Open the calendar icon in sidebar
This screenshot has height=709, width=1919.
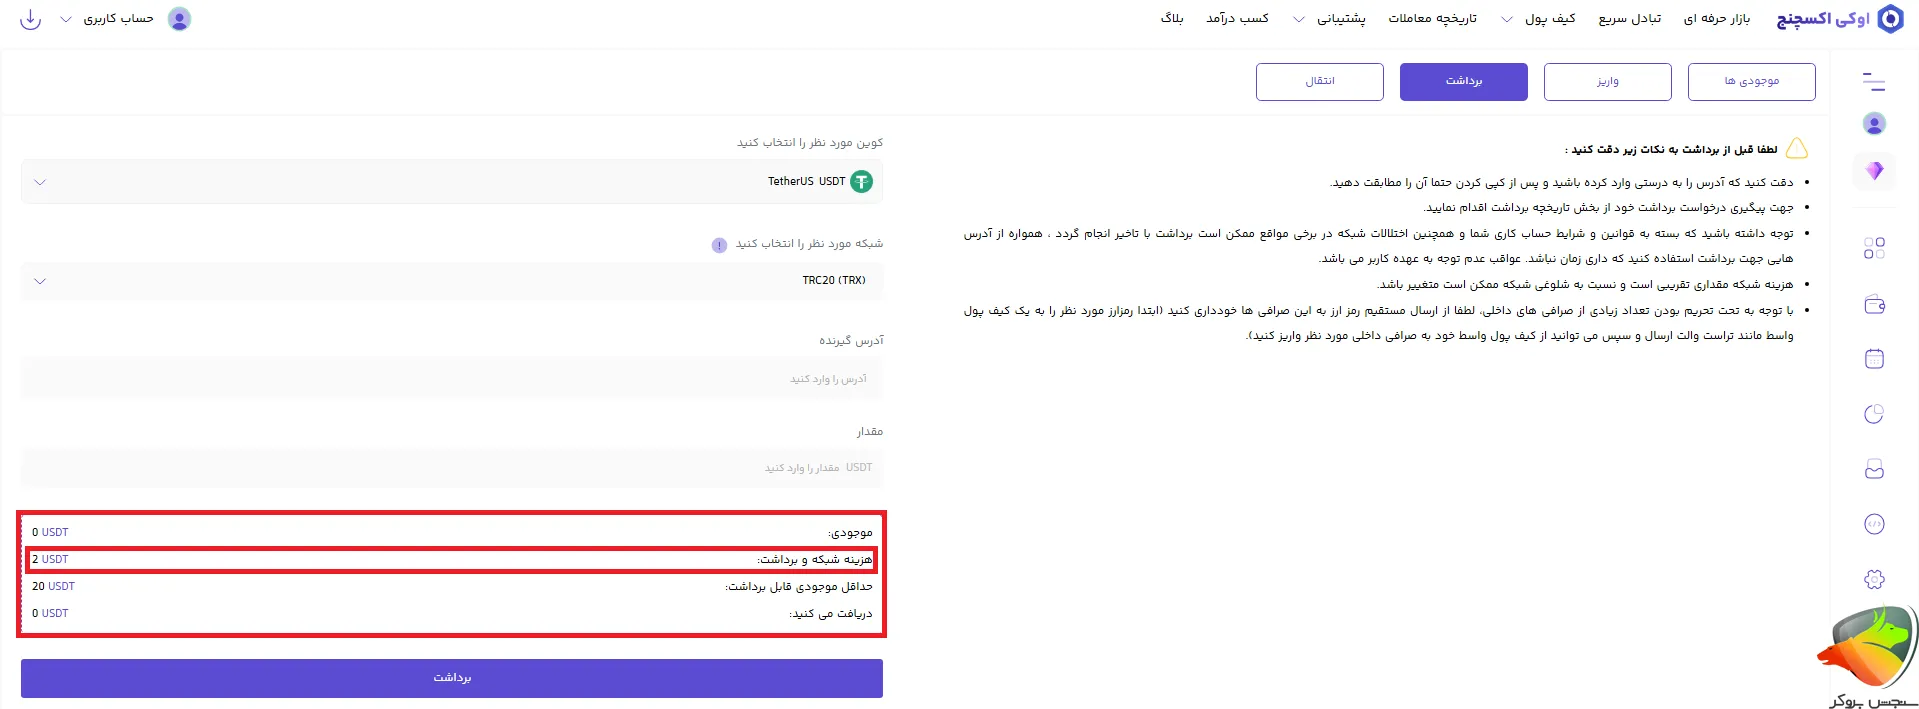(1874, 359)
